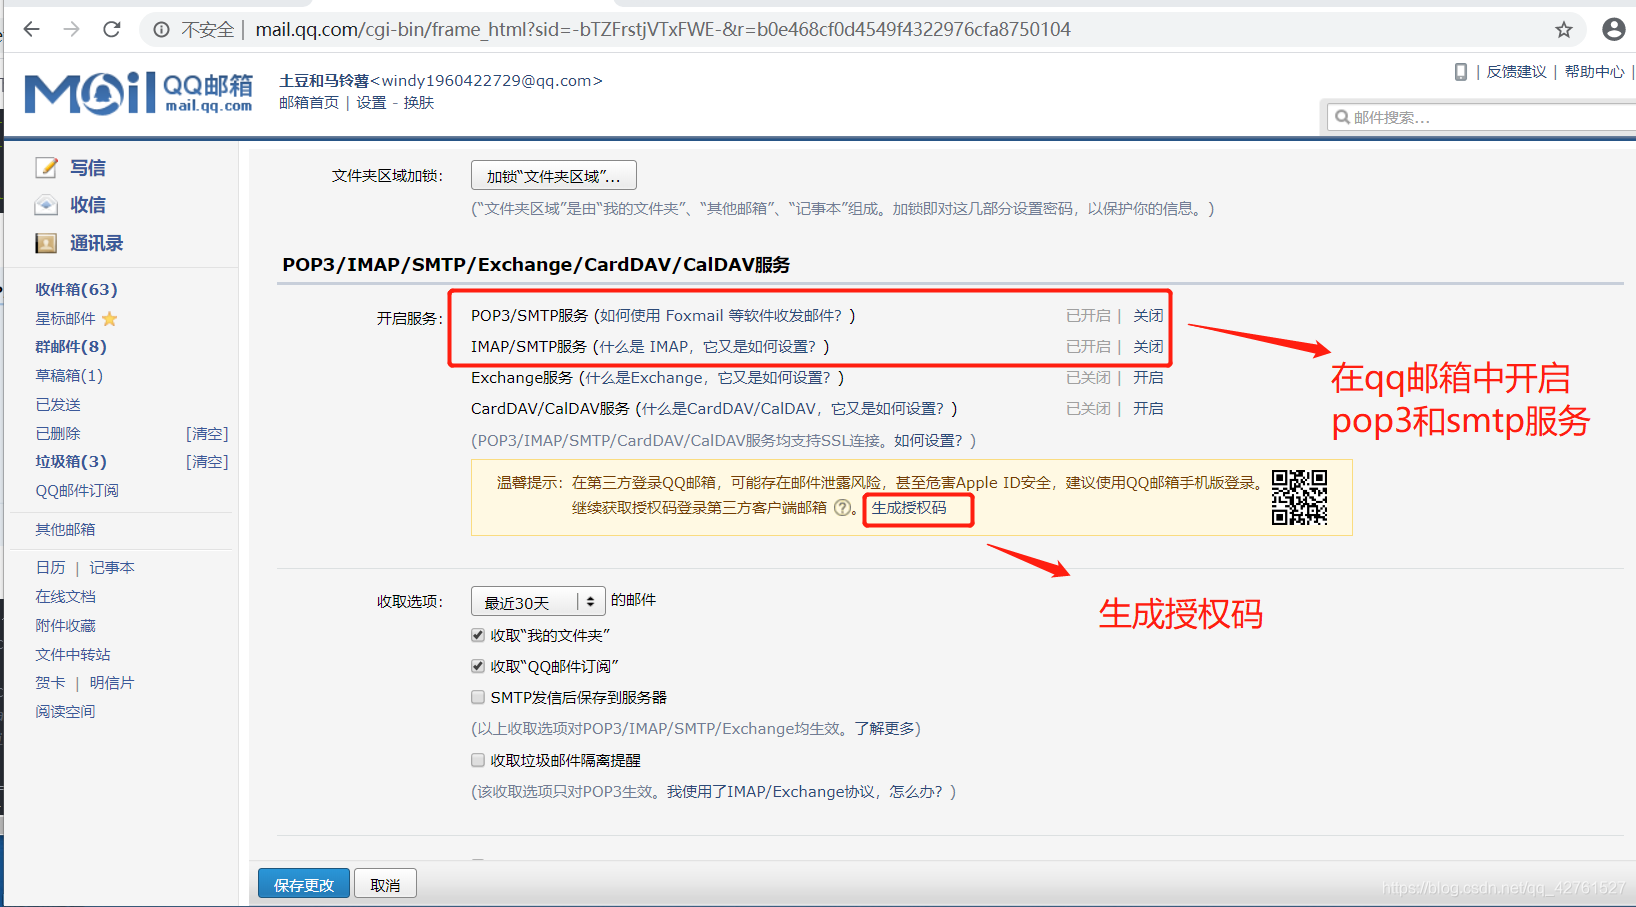The width and height of the screenshot is (1636, 907).
Task: Open 明信片 link in sidebar
Action: [x=112, y=683]
